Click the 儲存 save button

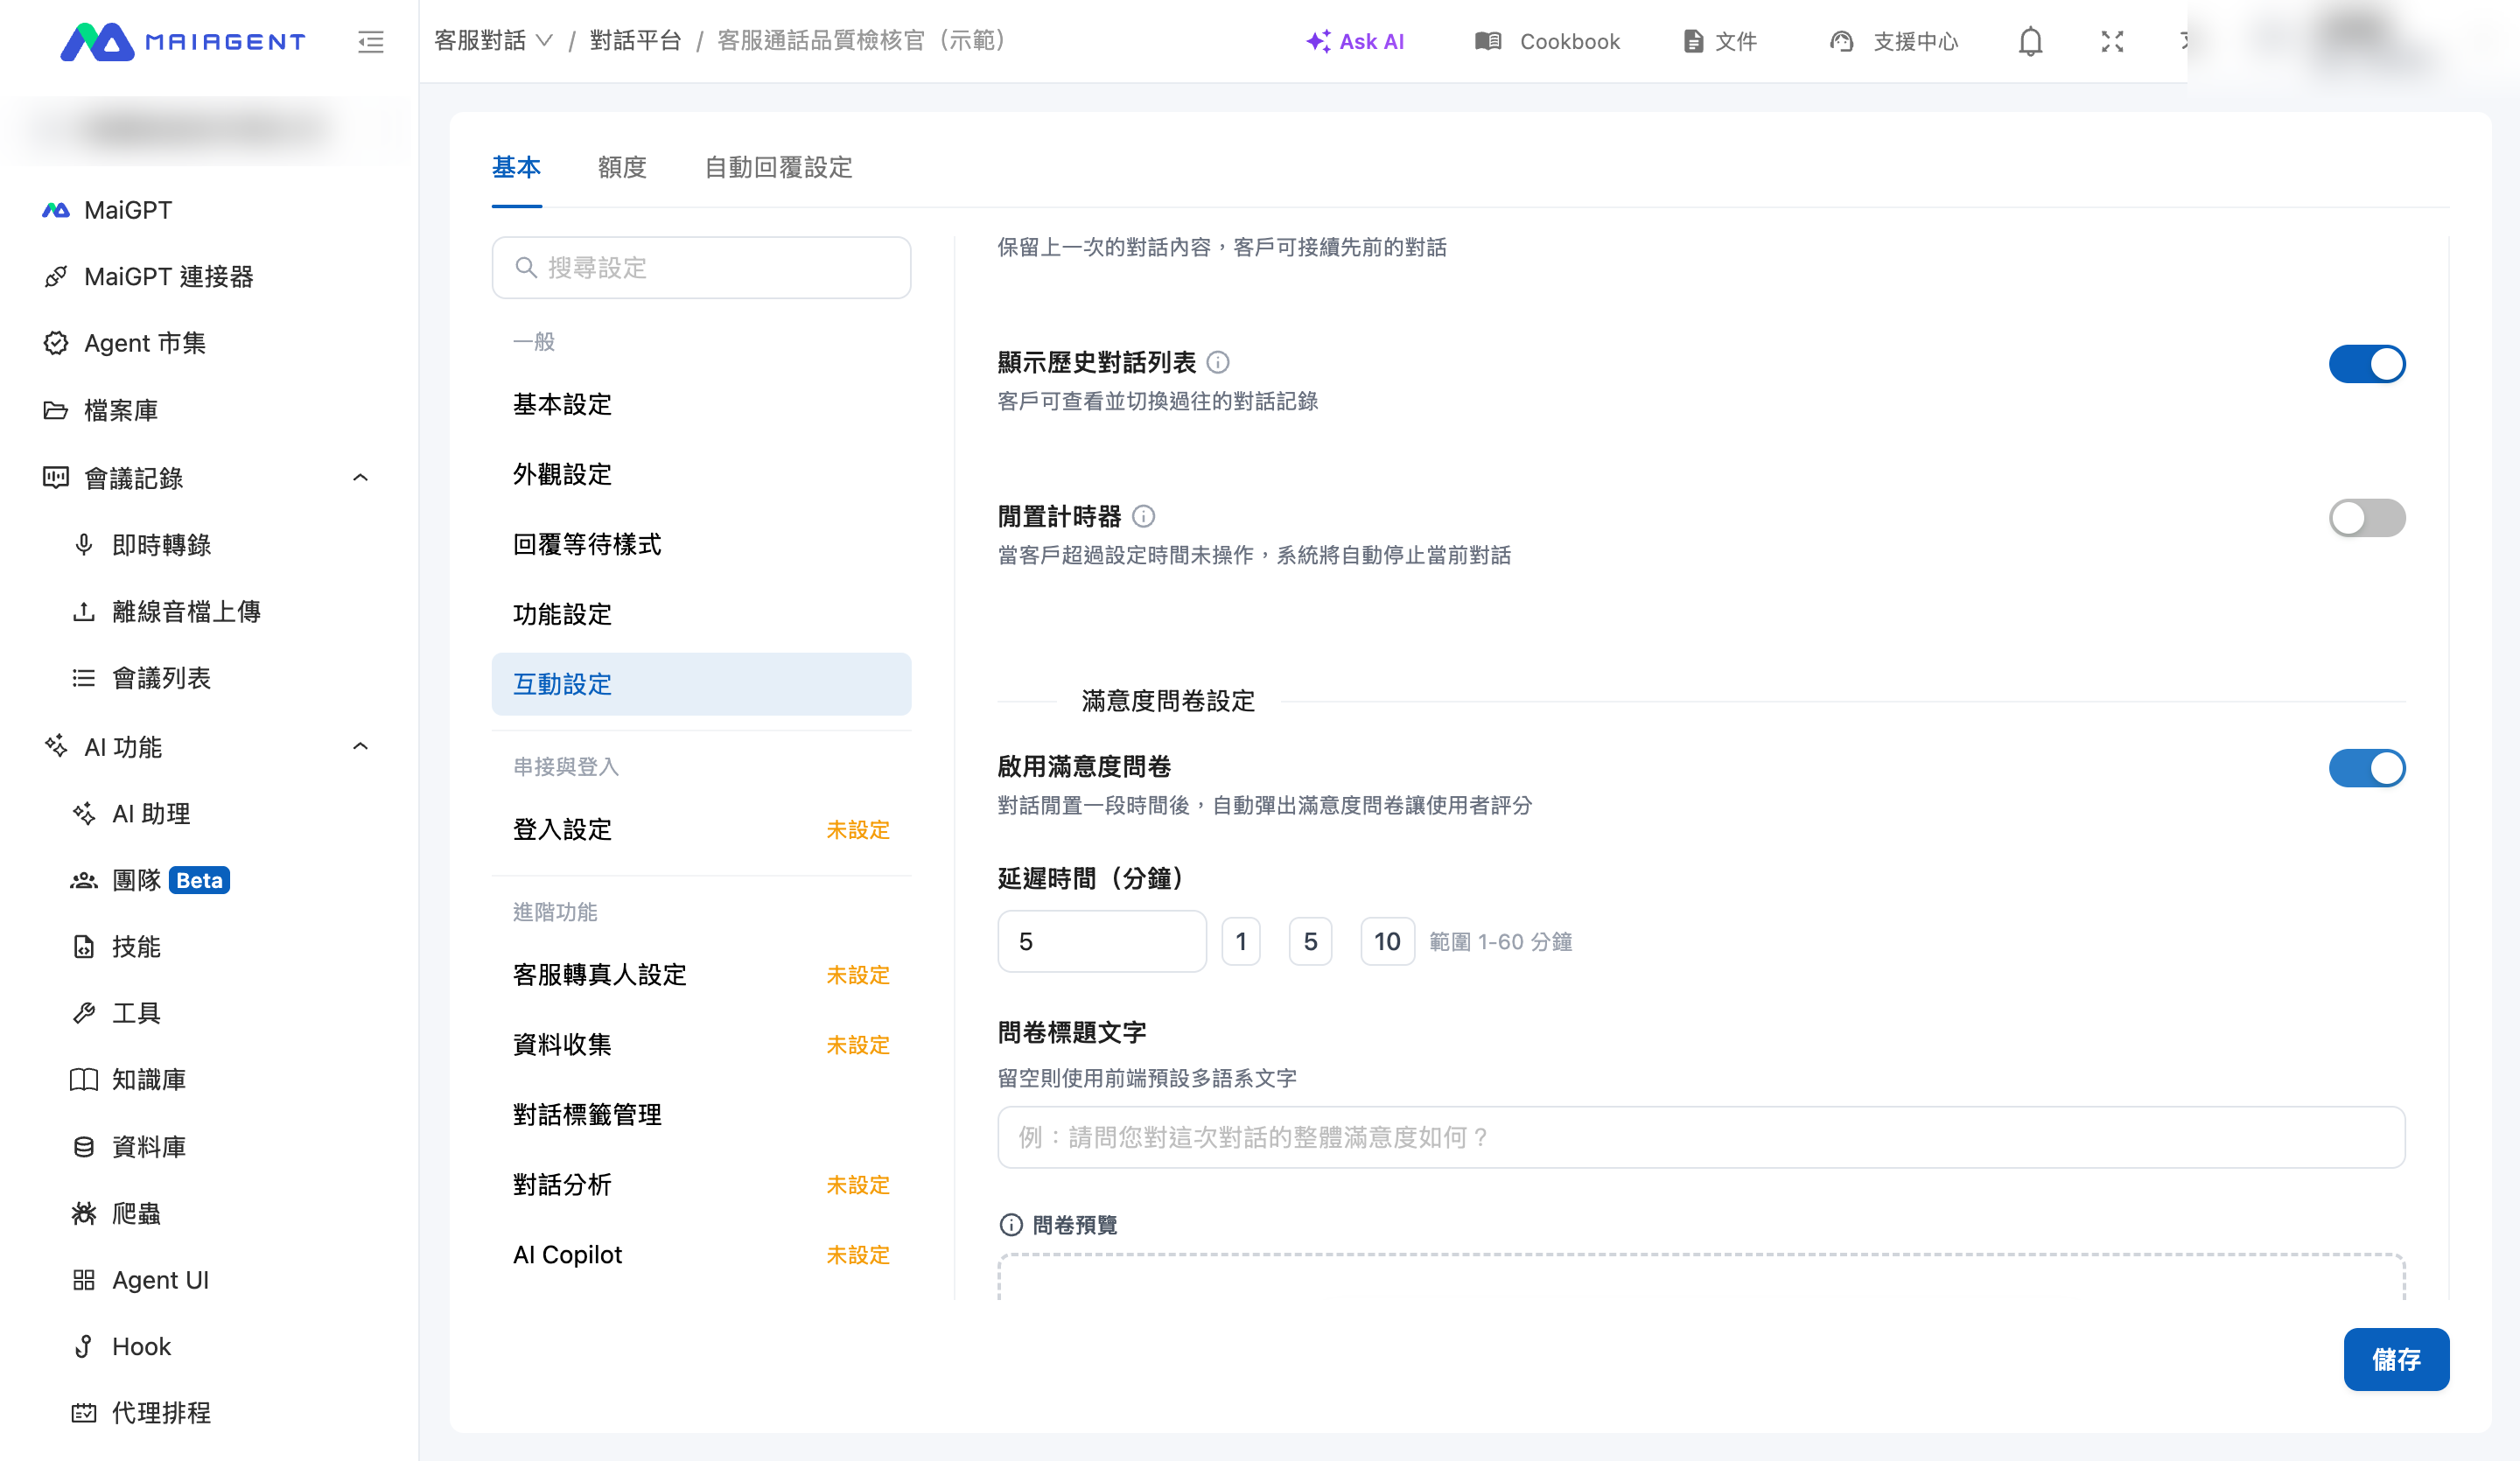pyautogui.click(x=2396, y=1359)
